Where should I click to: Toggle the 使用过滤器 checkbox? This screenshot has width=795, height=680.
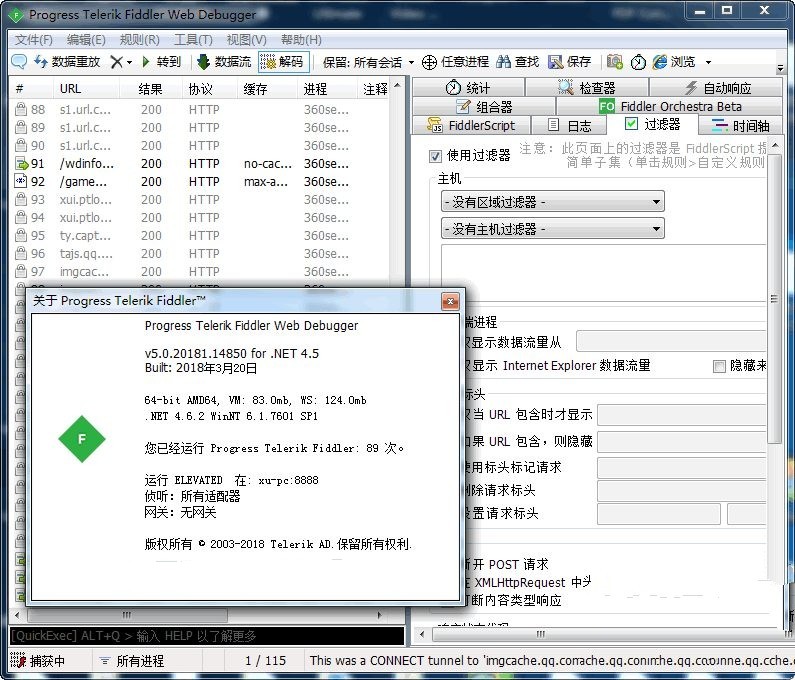[435, 156]
